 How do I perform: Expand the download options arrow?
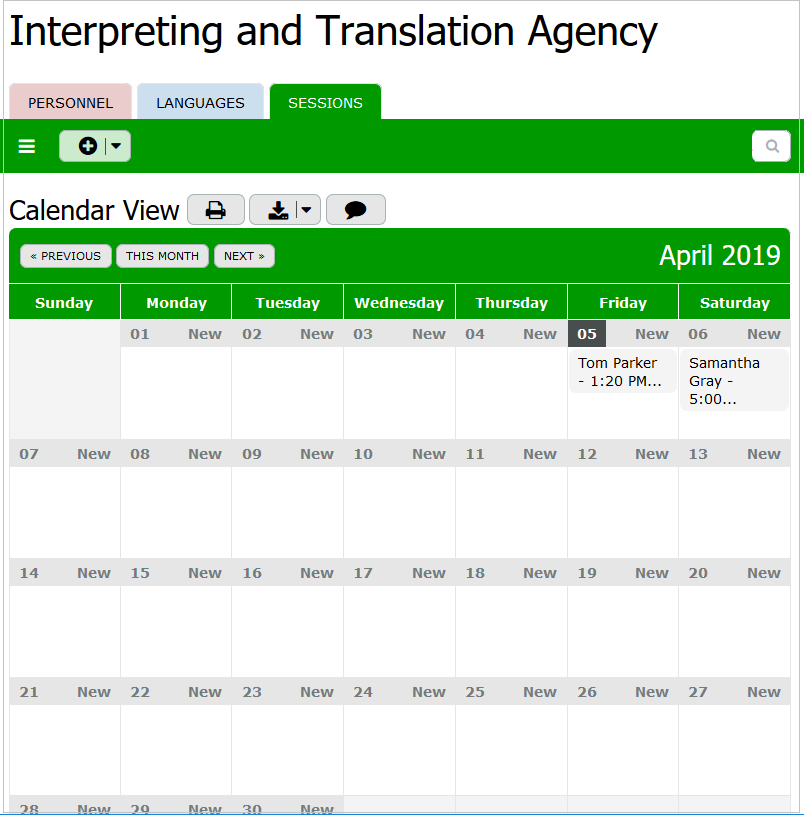pyautogui.click(x=306, y=210)
